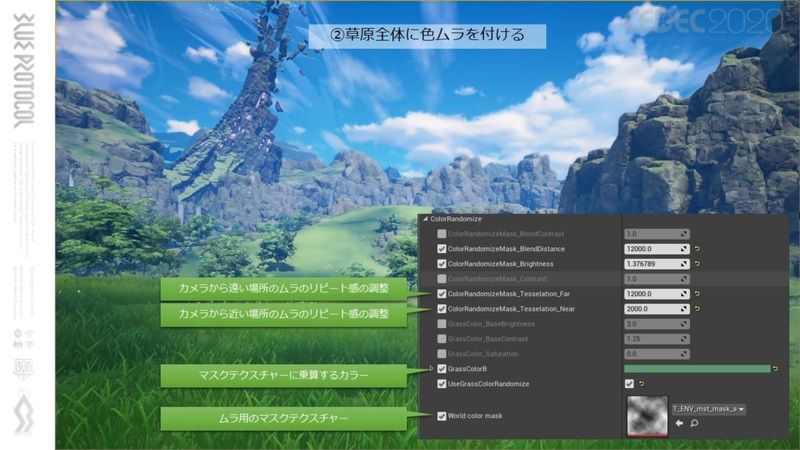Click the World color mask texture thumbnail

tap(647, 416)
